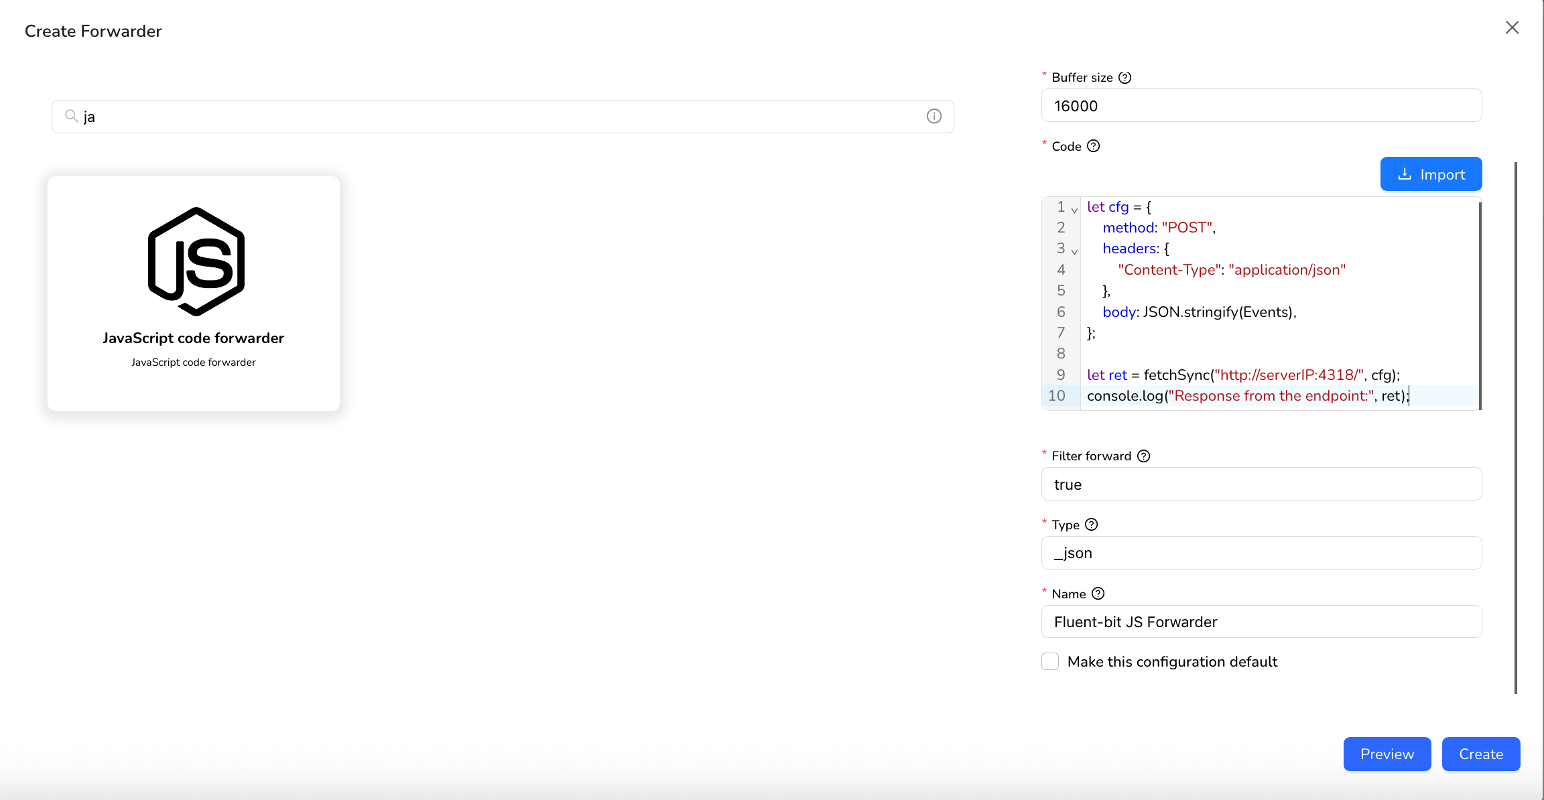Screen dimensions: 1544x800
Task: Collapse code block at line 1
Action: tap(1075, 209)
